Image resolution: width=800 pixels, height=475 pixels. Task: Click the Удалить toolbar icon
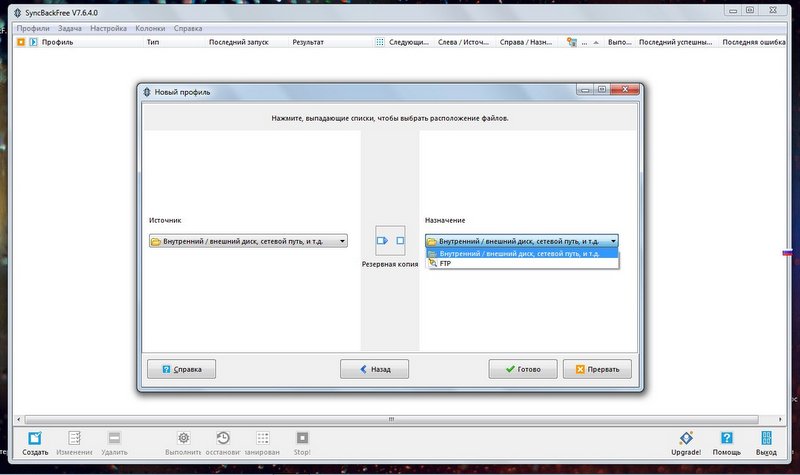(x=114, y=438)
